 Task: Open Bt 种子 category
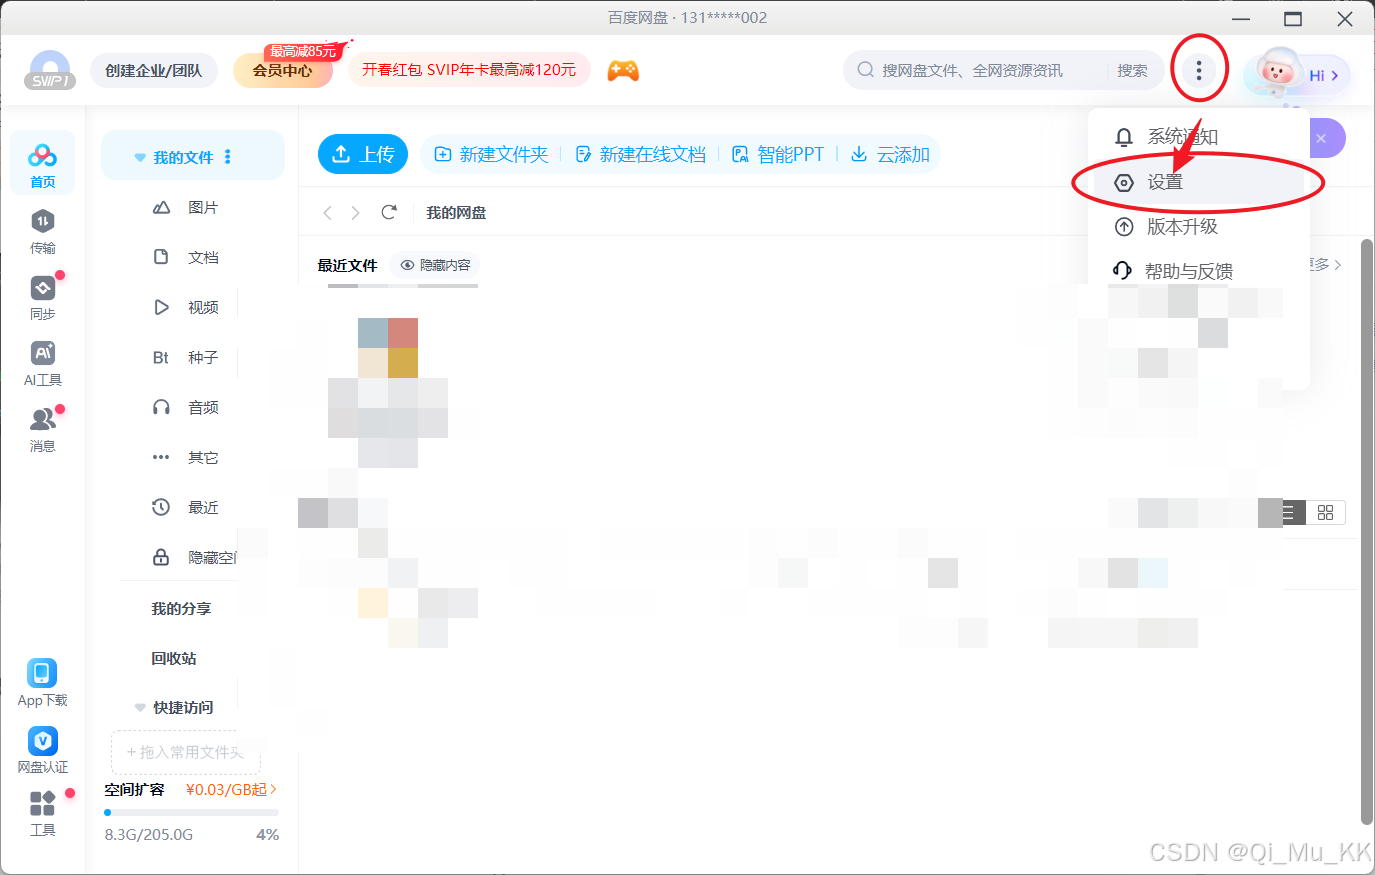click(x=185, y=357)
